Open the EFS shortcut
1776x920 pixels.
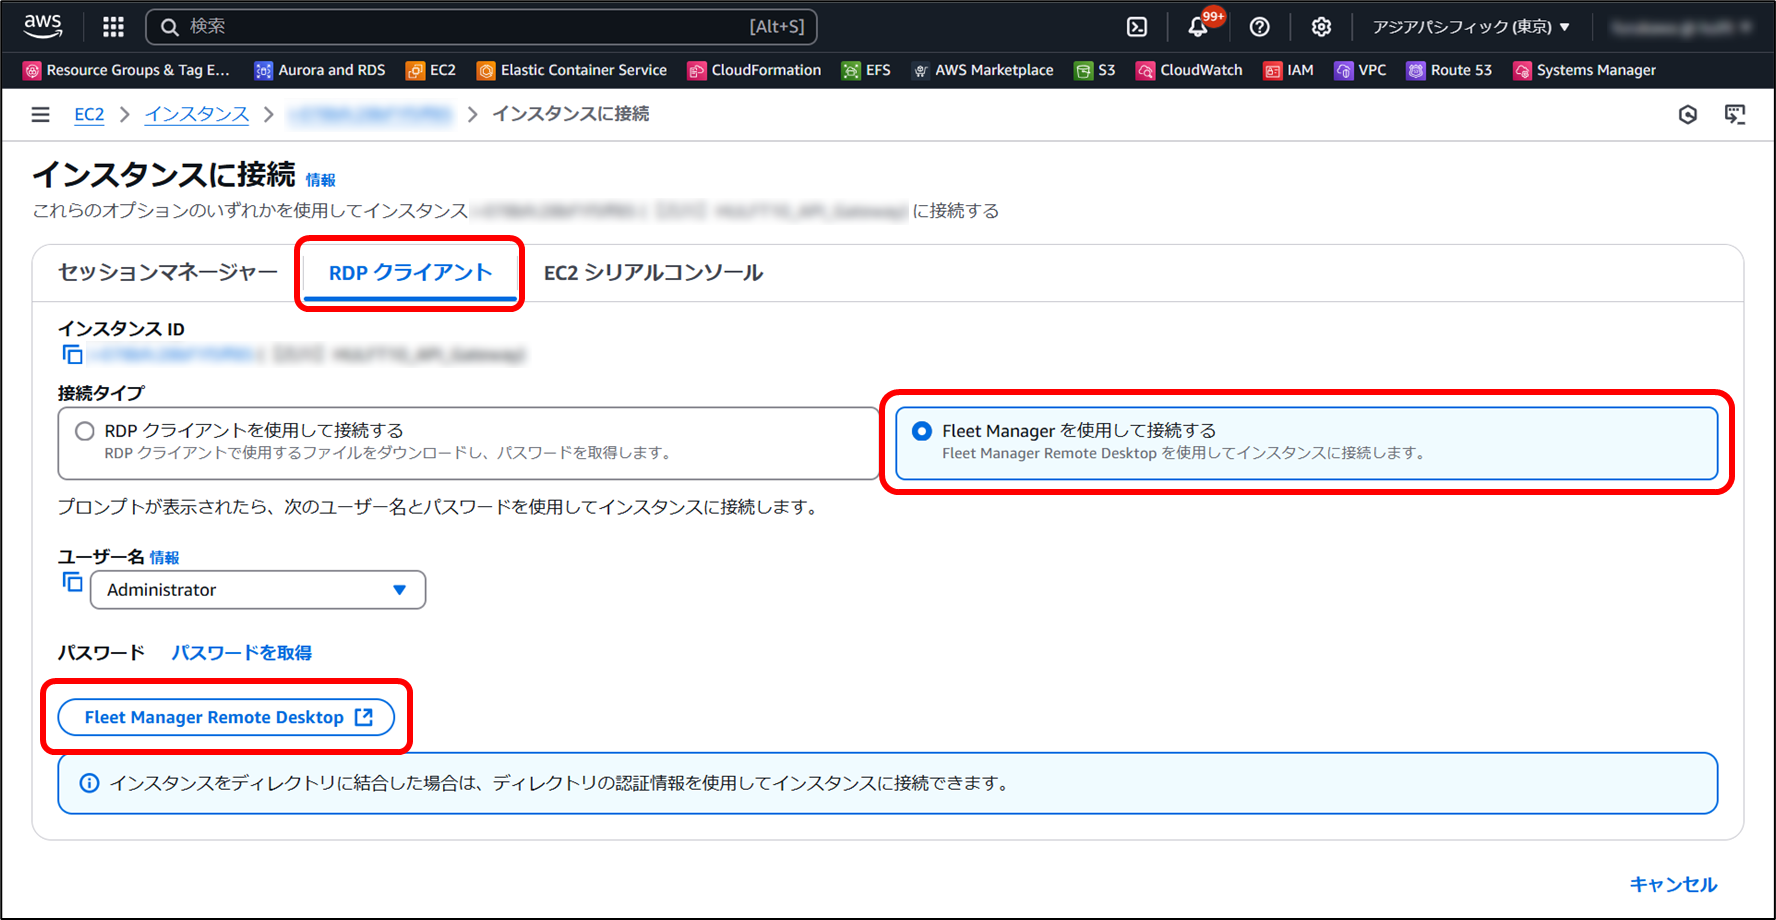(866, 70)
